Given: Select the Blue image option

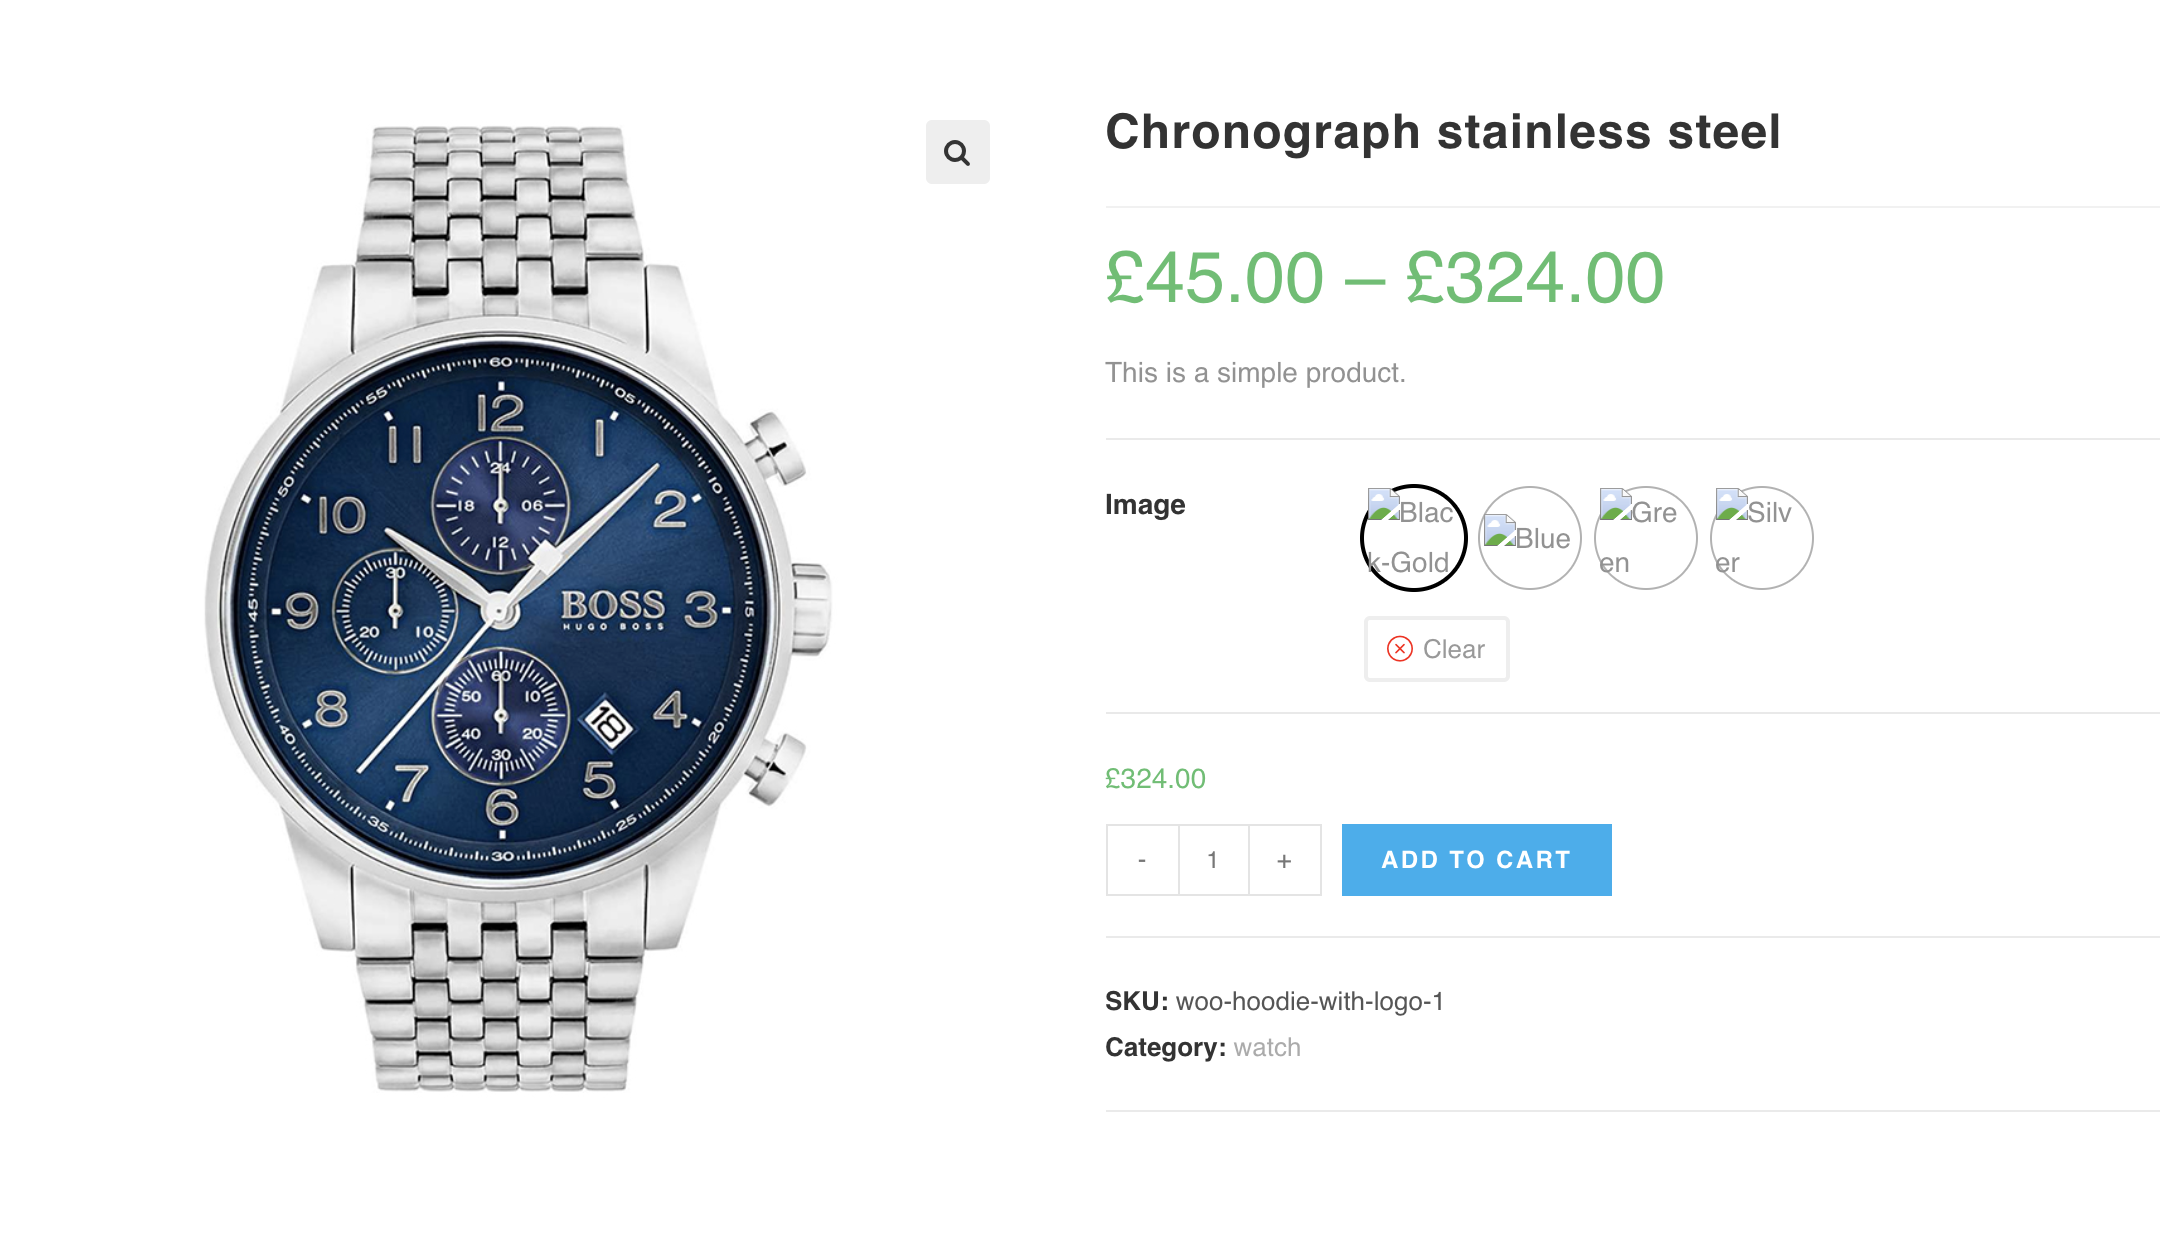Looking at the screenshot, I should (x=1529, y=537).
